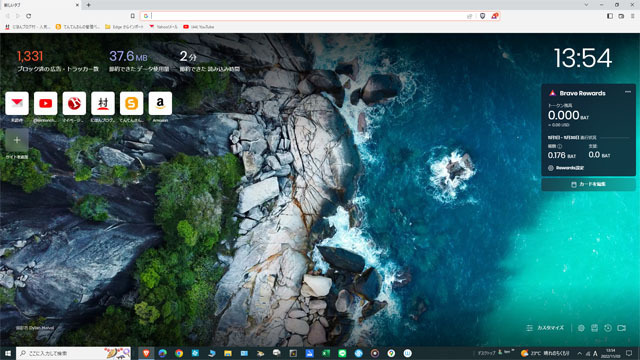The height and width of the screenshot is (360, 640).
Task: Click the Brave Rewards triangle icon in toolbar
Action: [494, 16]
